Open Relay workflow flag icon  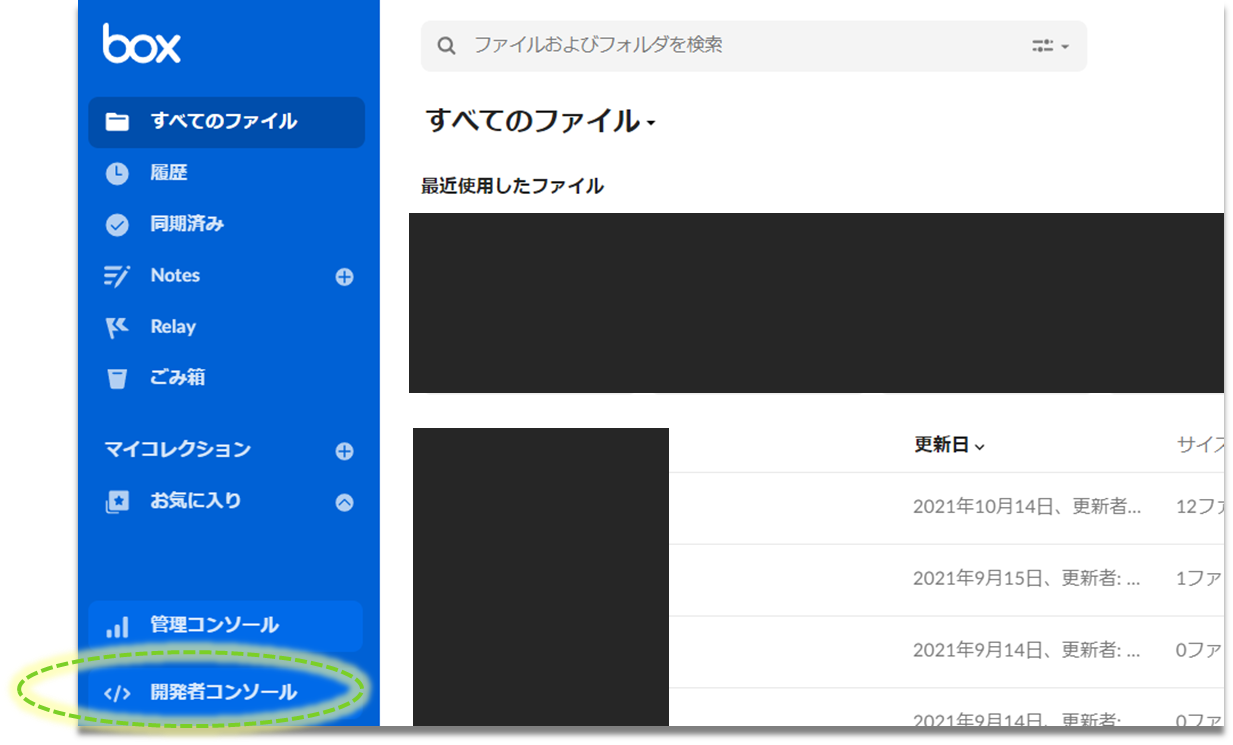118,327
